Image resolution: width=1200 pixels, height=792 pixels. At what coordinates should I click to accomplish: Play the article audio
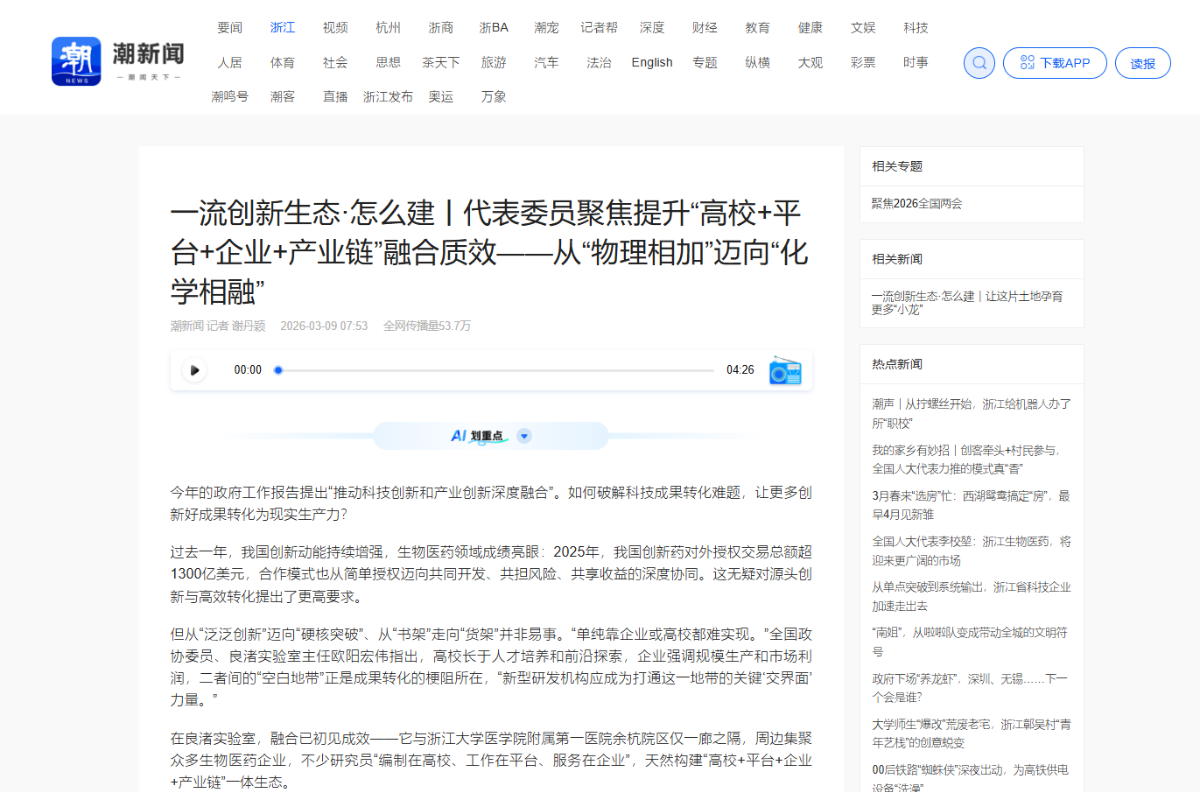click(194, 370)
